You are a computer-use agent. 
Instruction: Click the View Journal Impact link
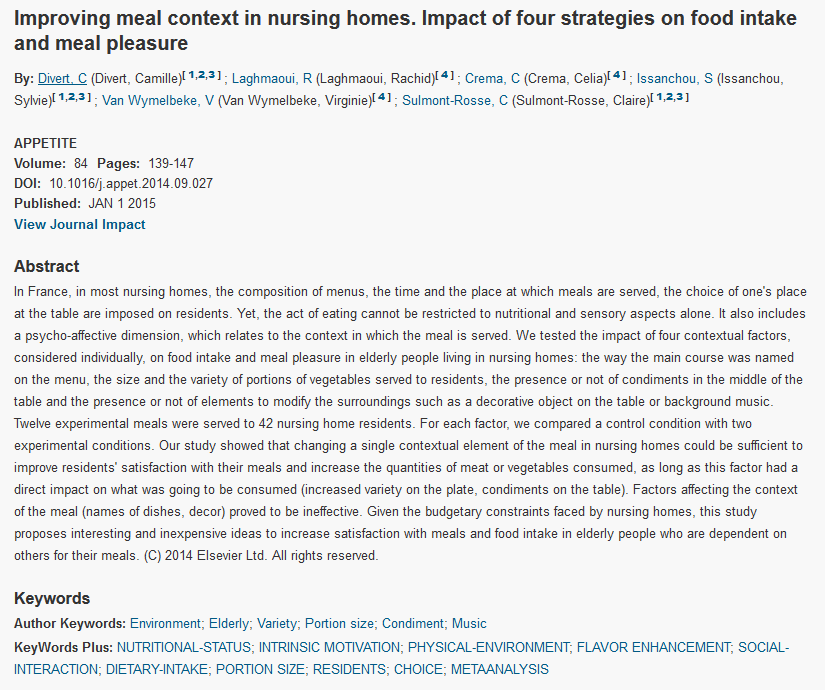point(79,224)
